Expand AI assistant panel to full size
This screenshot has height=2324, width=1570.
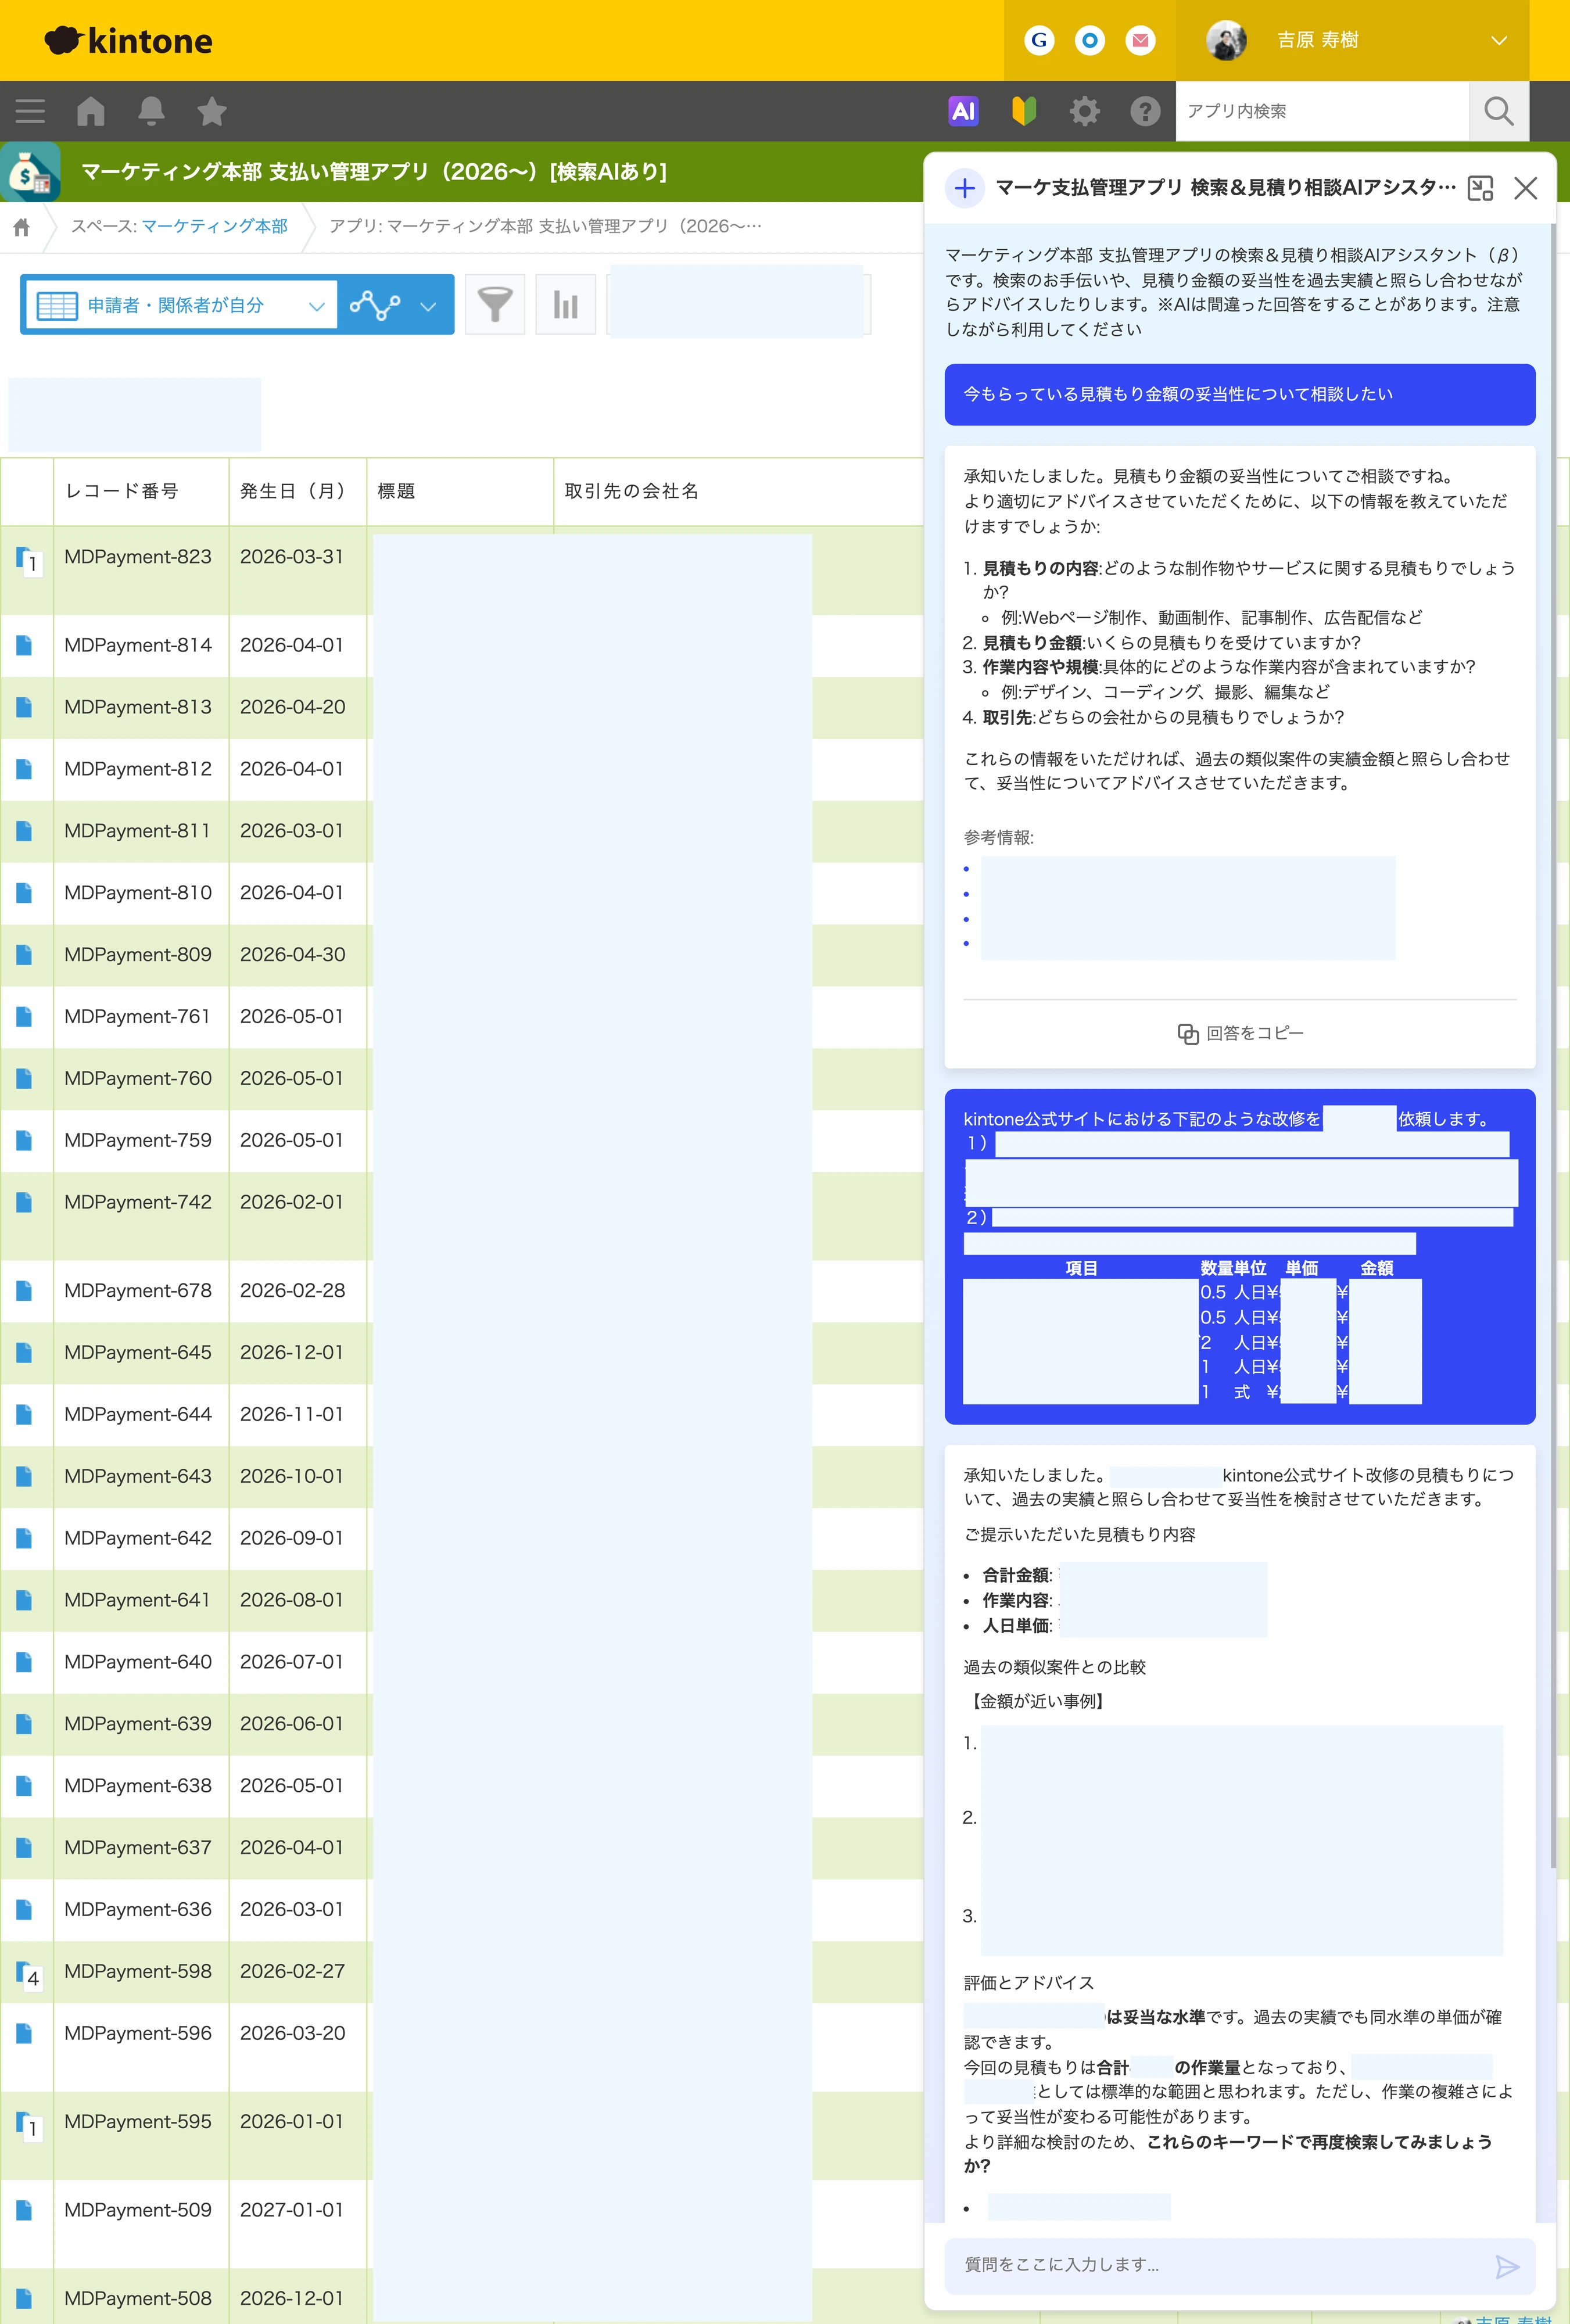[1480, 188]
